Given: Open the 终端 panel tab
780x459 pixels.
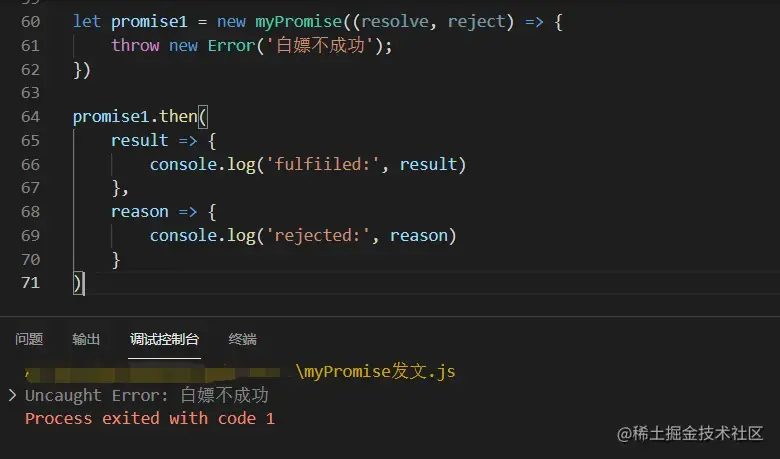Looking at the screenshot, I should coord(242,339).
